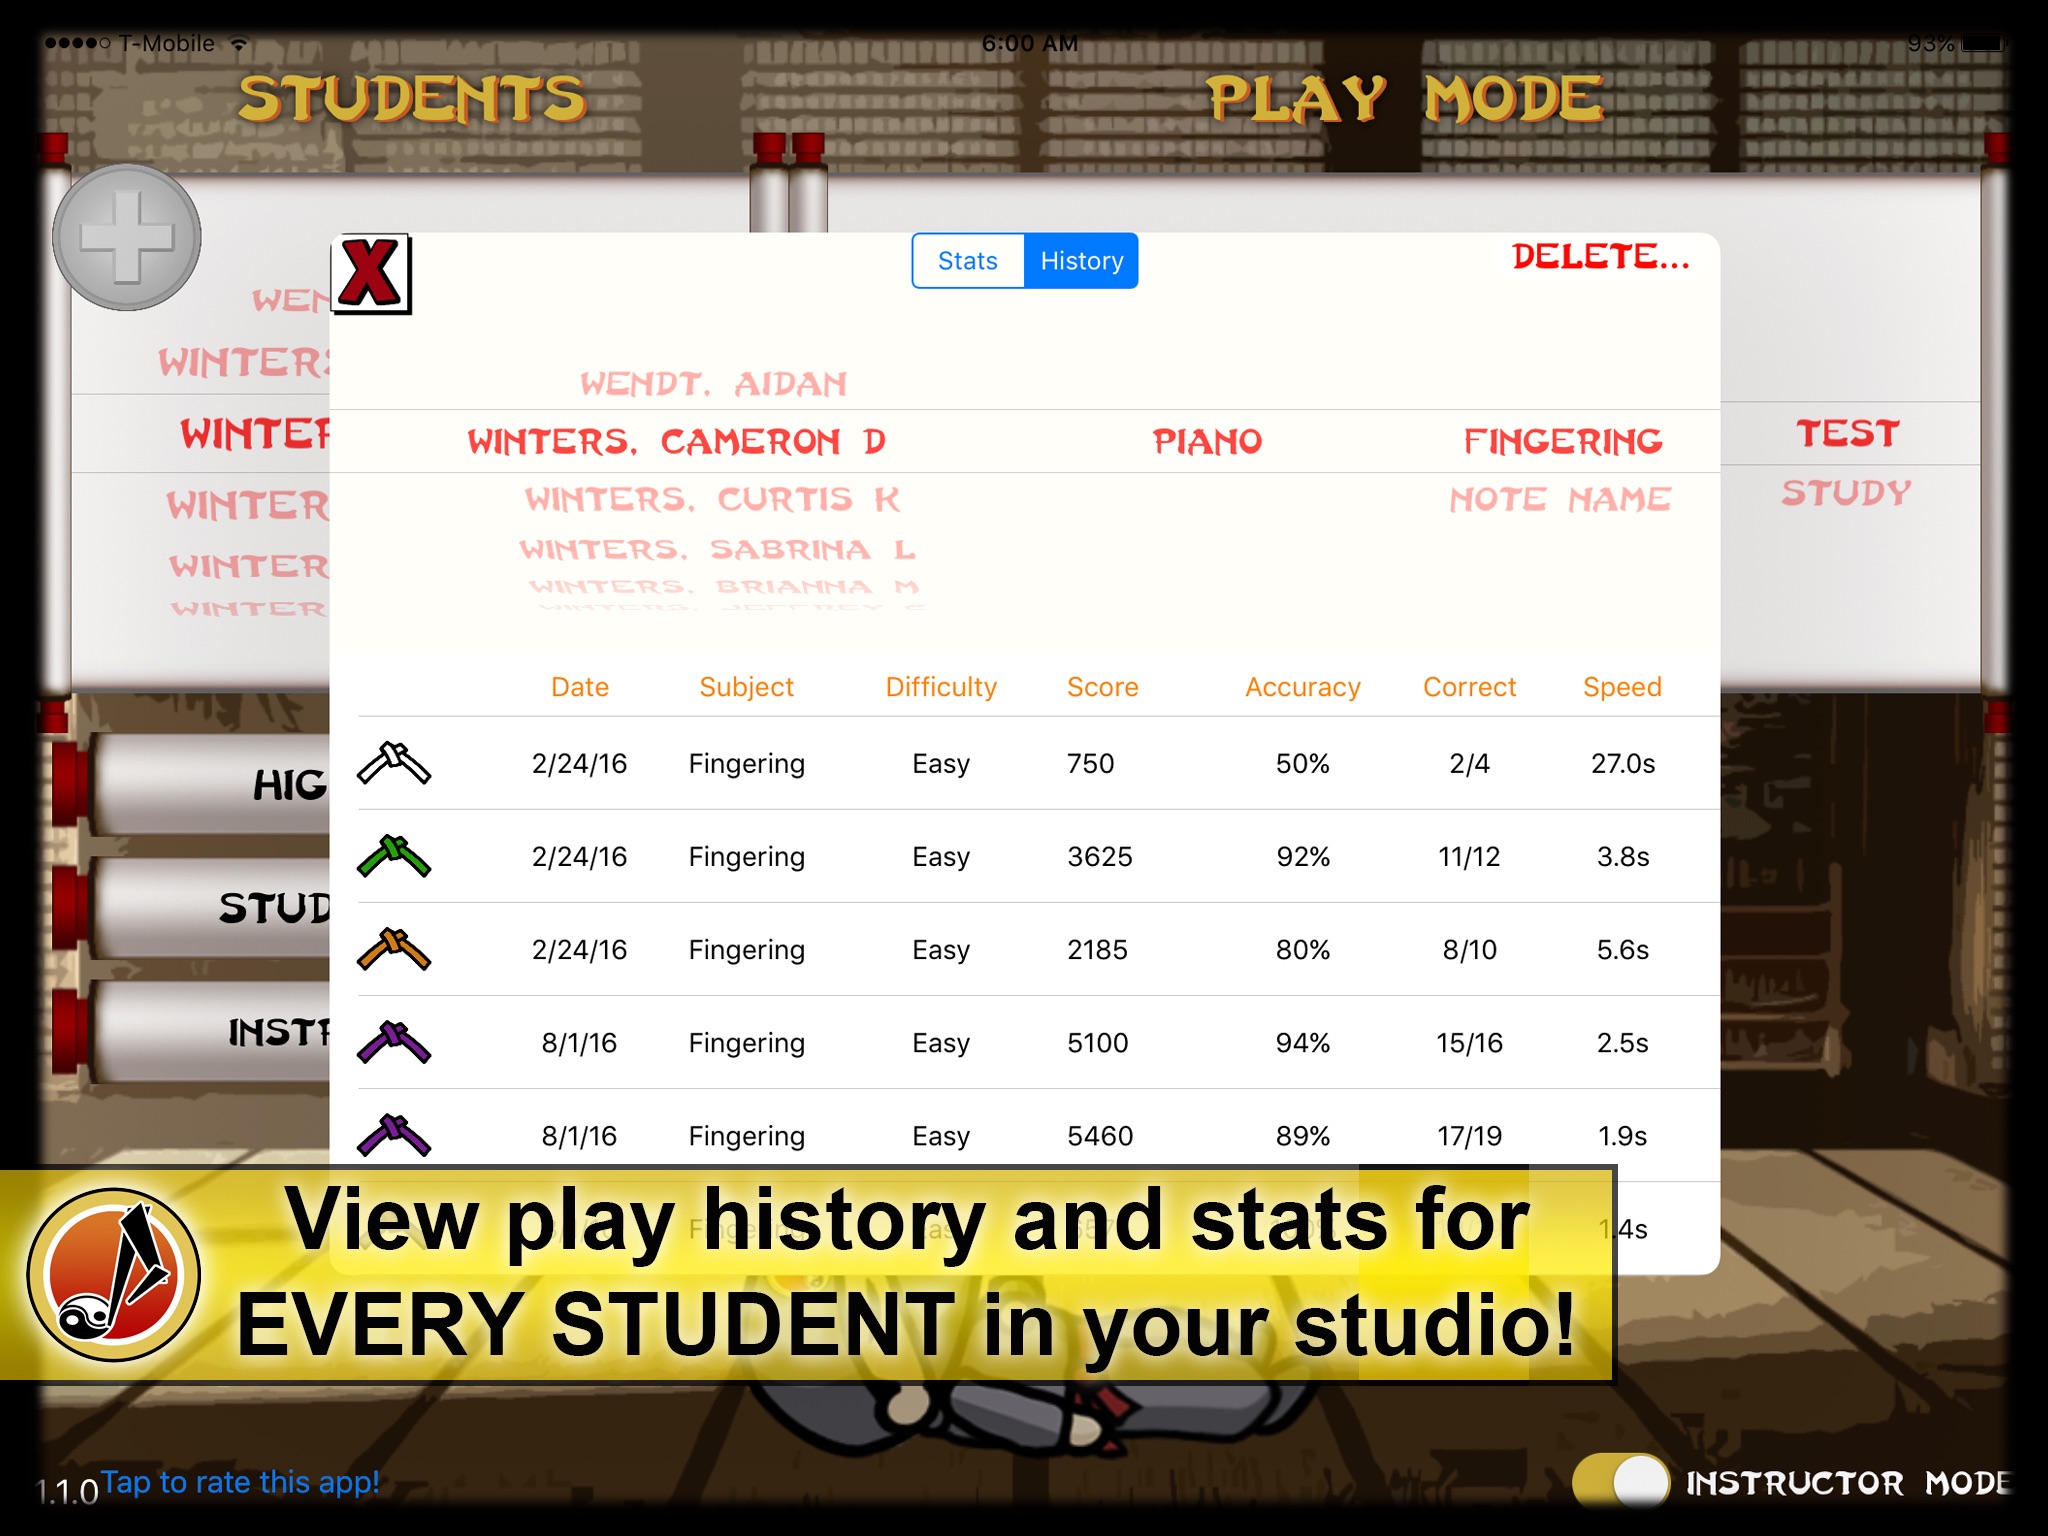Viewport: 2048px width, 1536px height.
Task: Scroll down the history list
Action: point(1032,1129)
